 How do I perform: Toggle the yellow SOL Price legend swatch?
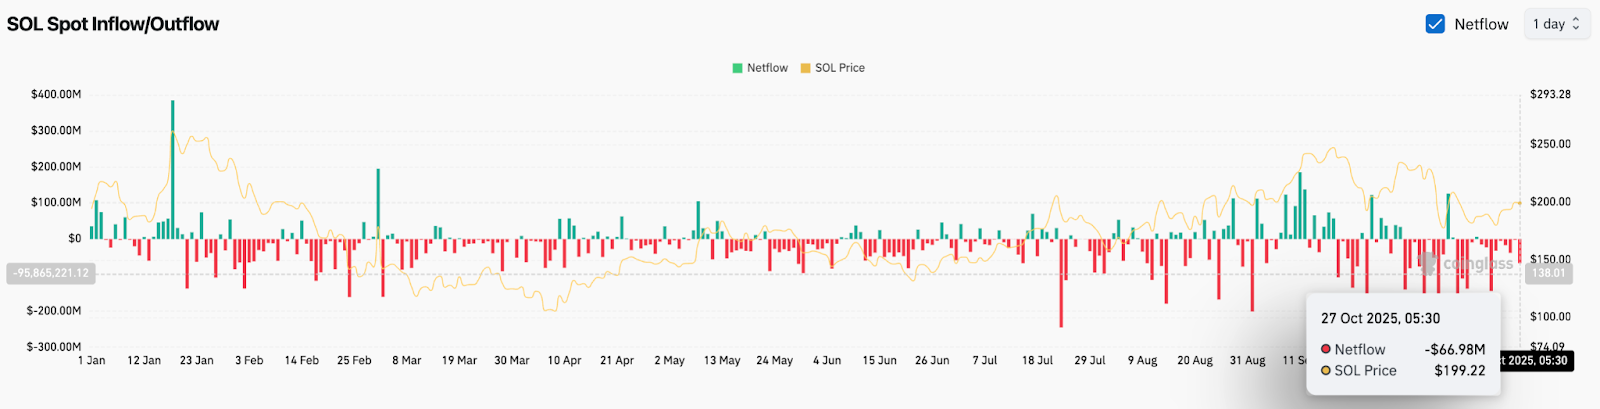(x=805, y=68)
